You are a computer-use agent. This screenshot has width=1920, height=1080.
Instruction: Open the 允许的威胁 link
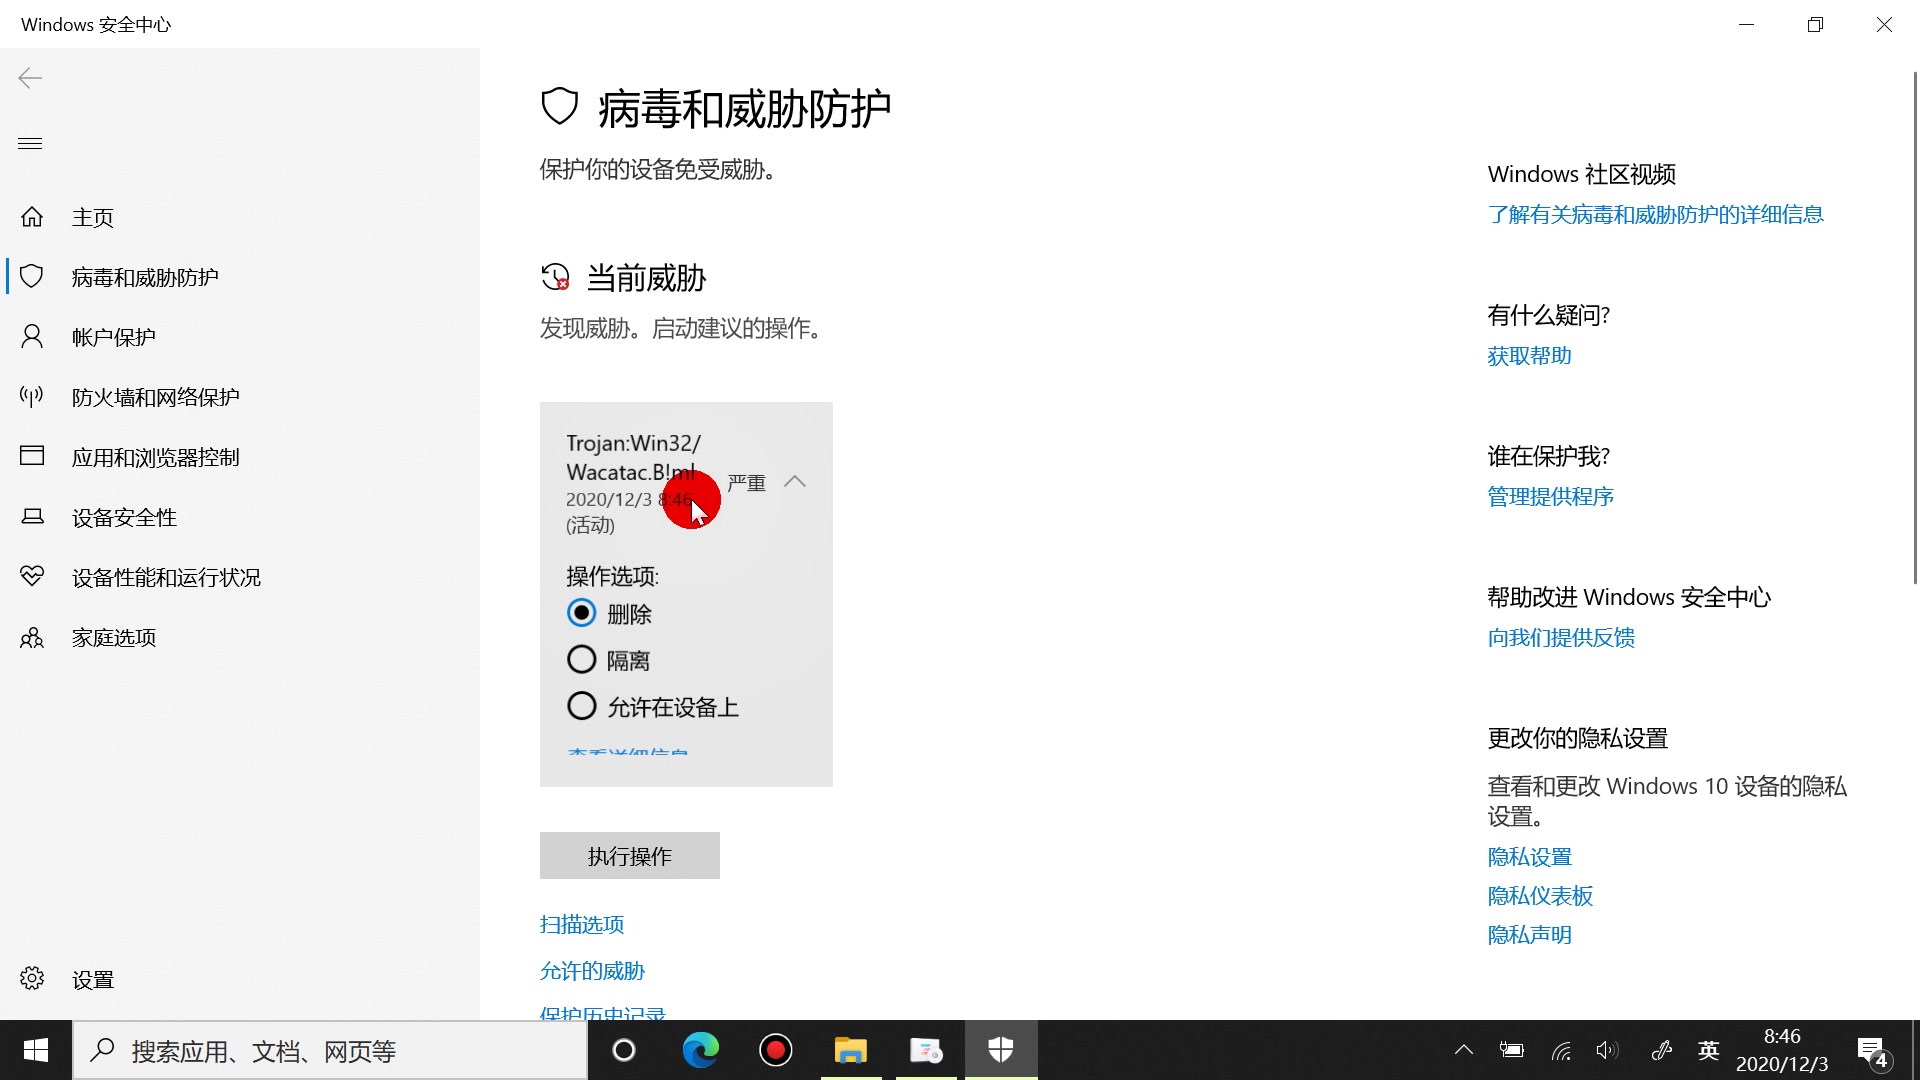click(593, 971)
